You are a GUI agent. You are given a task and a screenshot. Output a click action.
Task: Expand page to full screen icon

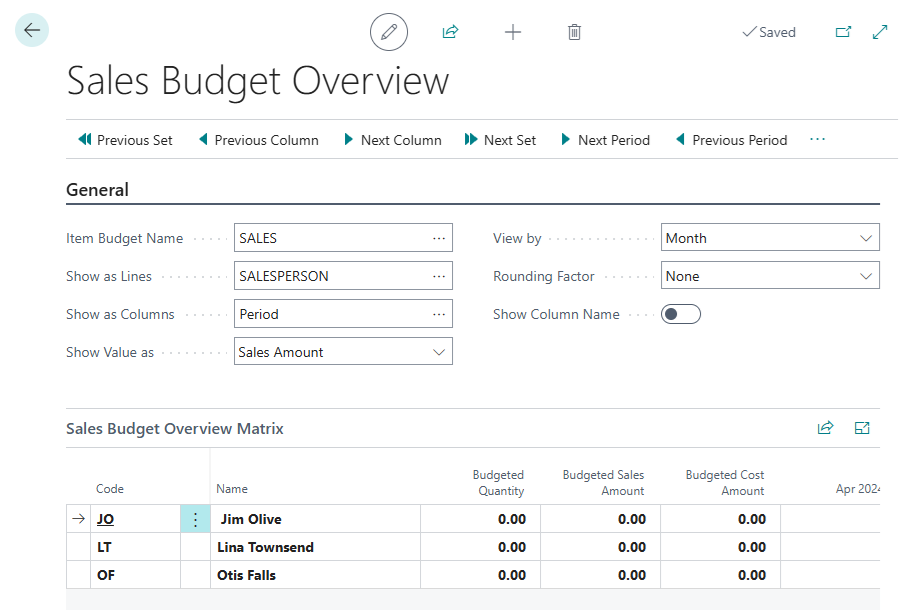click(x=880, y=32)
